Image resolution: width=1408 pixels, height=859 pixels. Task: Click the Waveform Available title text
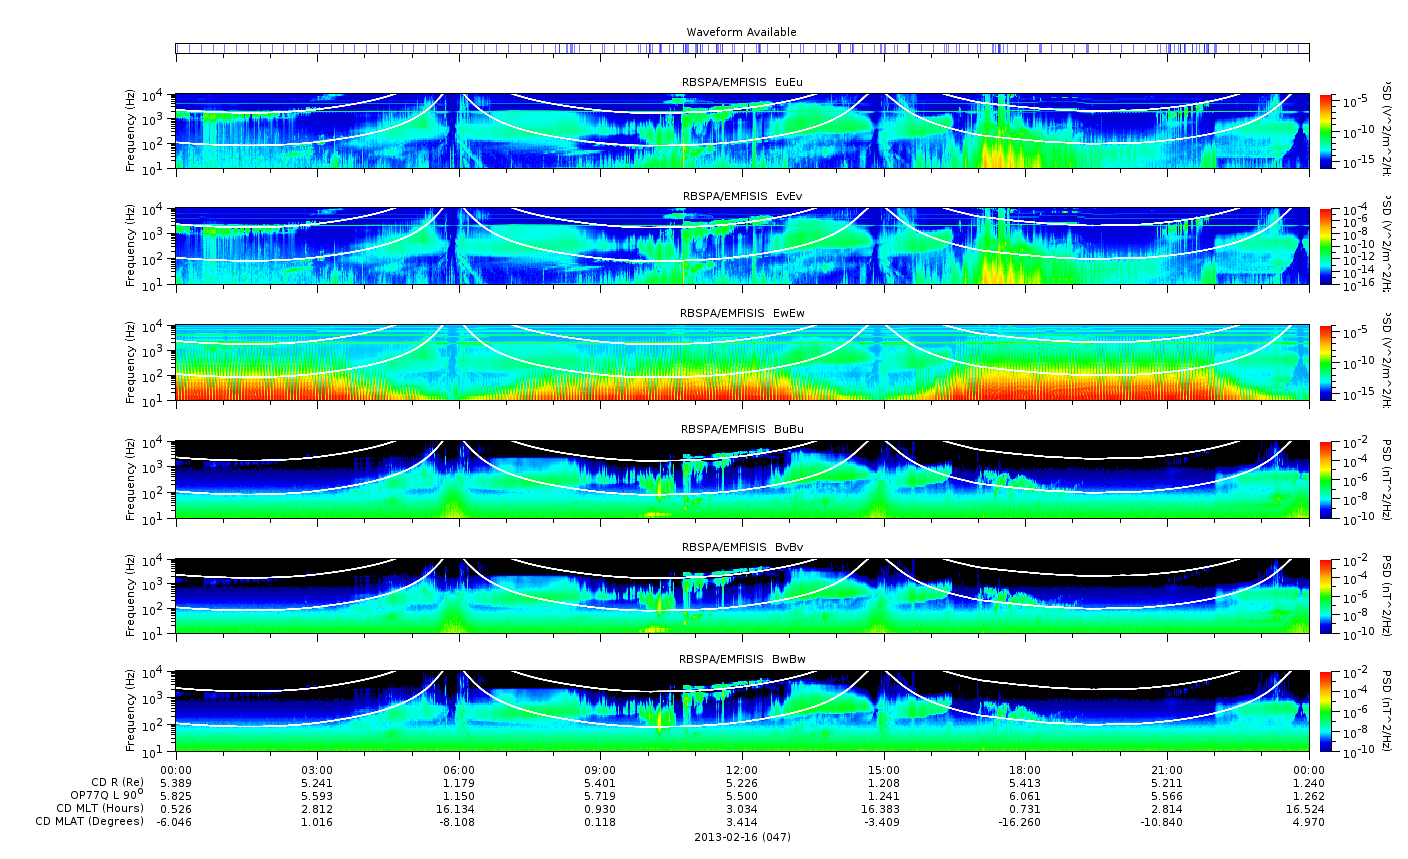[742, 32]
